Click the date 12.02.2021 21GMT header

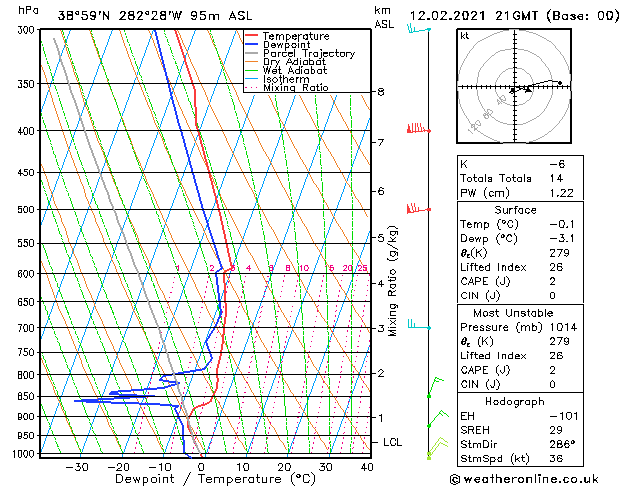pyautogui.click(x=474, y=16)
